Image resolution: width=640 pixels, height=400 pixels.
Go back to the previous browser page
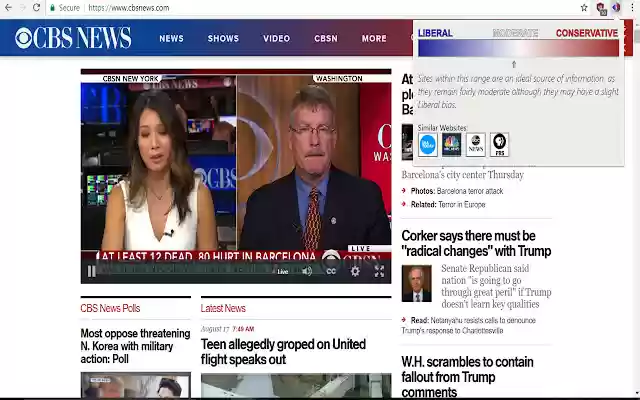coord(8,7)
